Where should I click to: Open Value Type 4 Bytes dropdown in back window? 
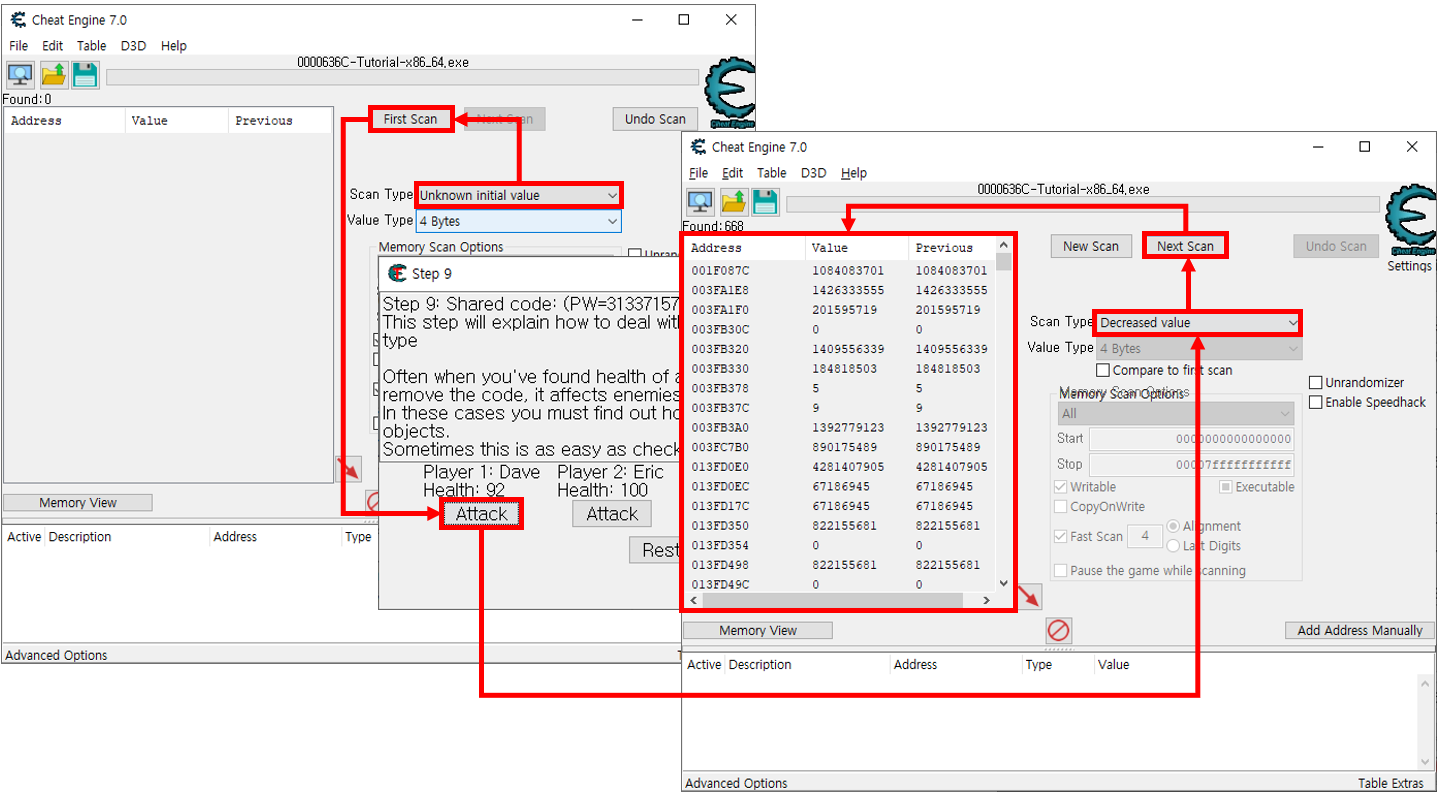point(519,221)
